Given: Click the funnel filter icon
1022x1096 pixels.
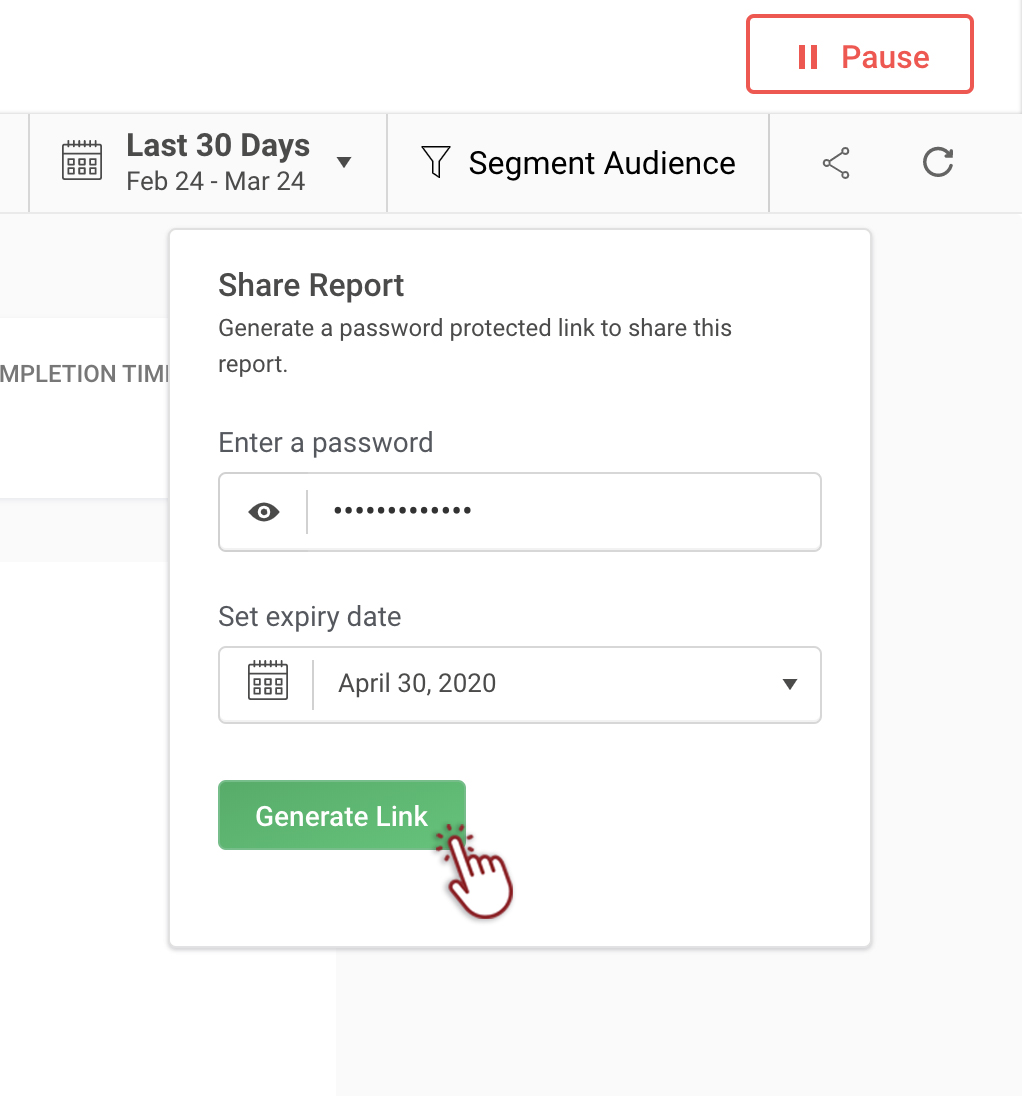Looking at the screenshot, I should (436, 162).
